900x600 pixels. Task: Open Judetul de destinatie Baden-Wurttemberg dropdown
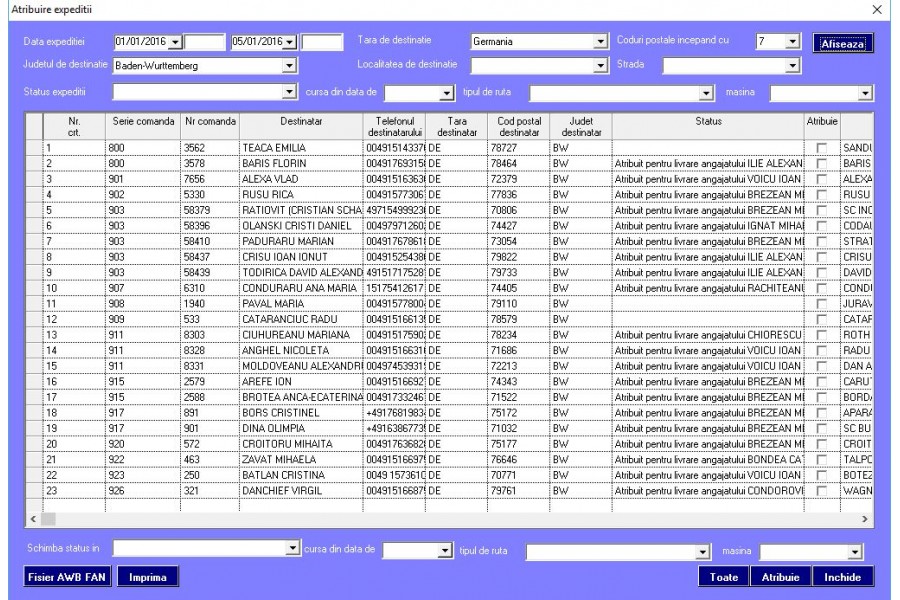click(289, 66)
